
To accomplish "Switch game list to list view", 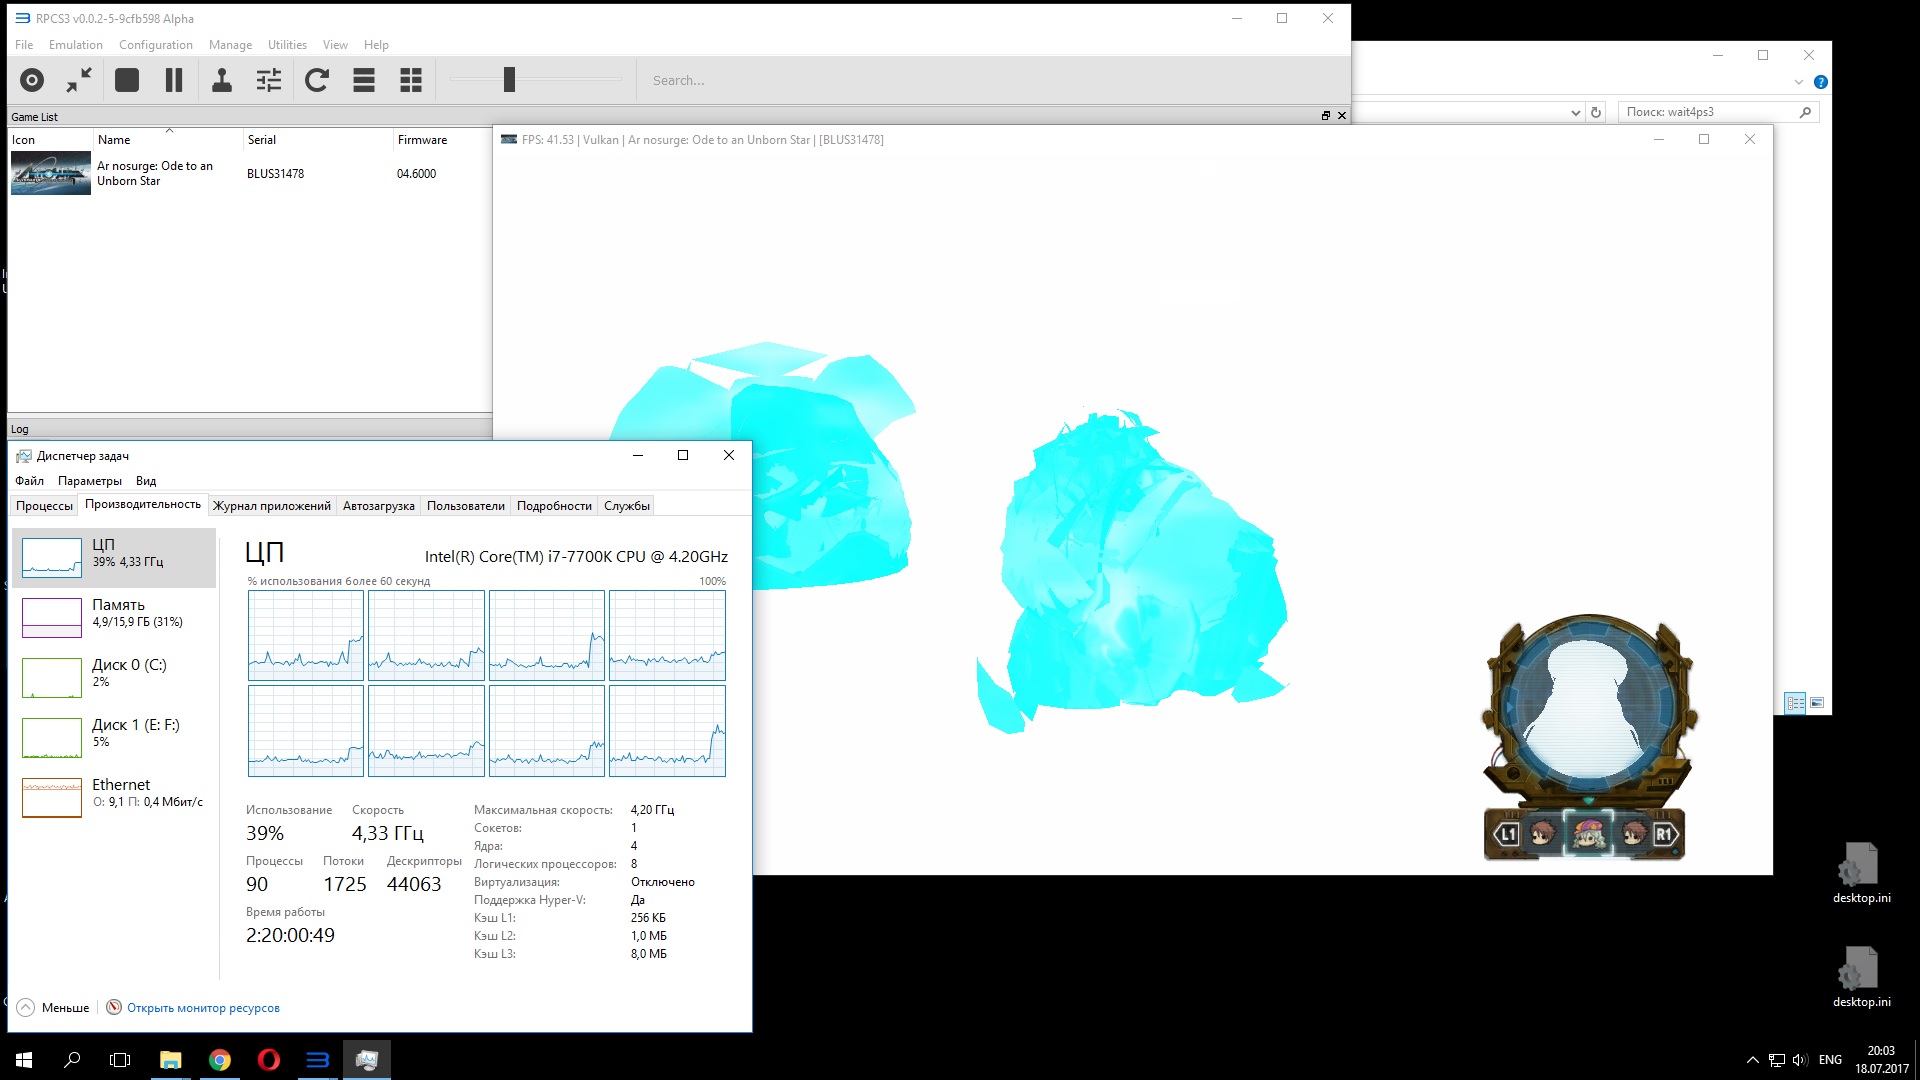I will (x=364, y=80).
